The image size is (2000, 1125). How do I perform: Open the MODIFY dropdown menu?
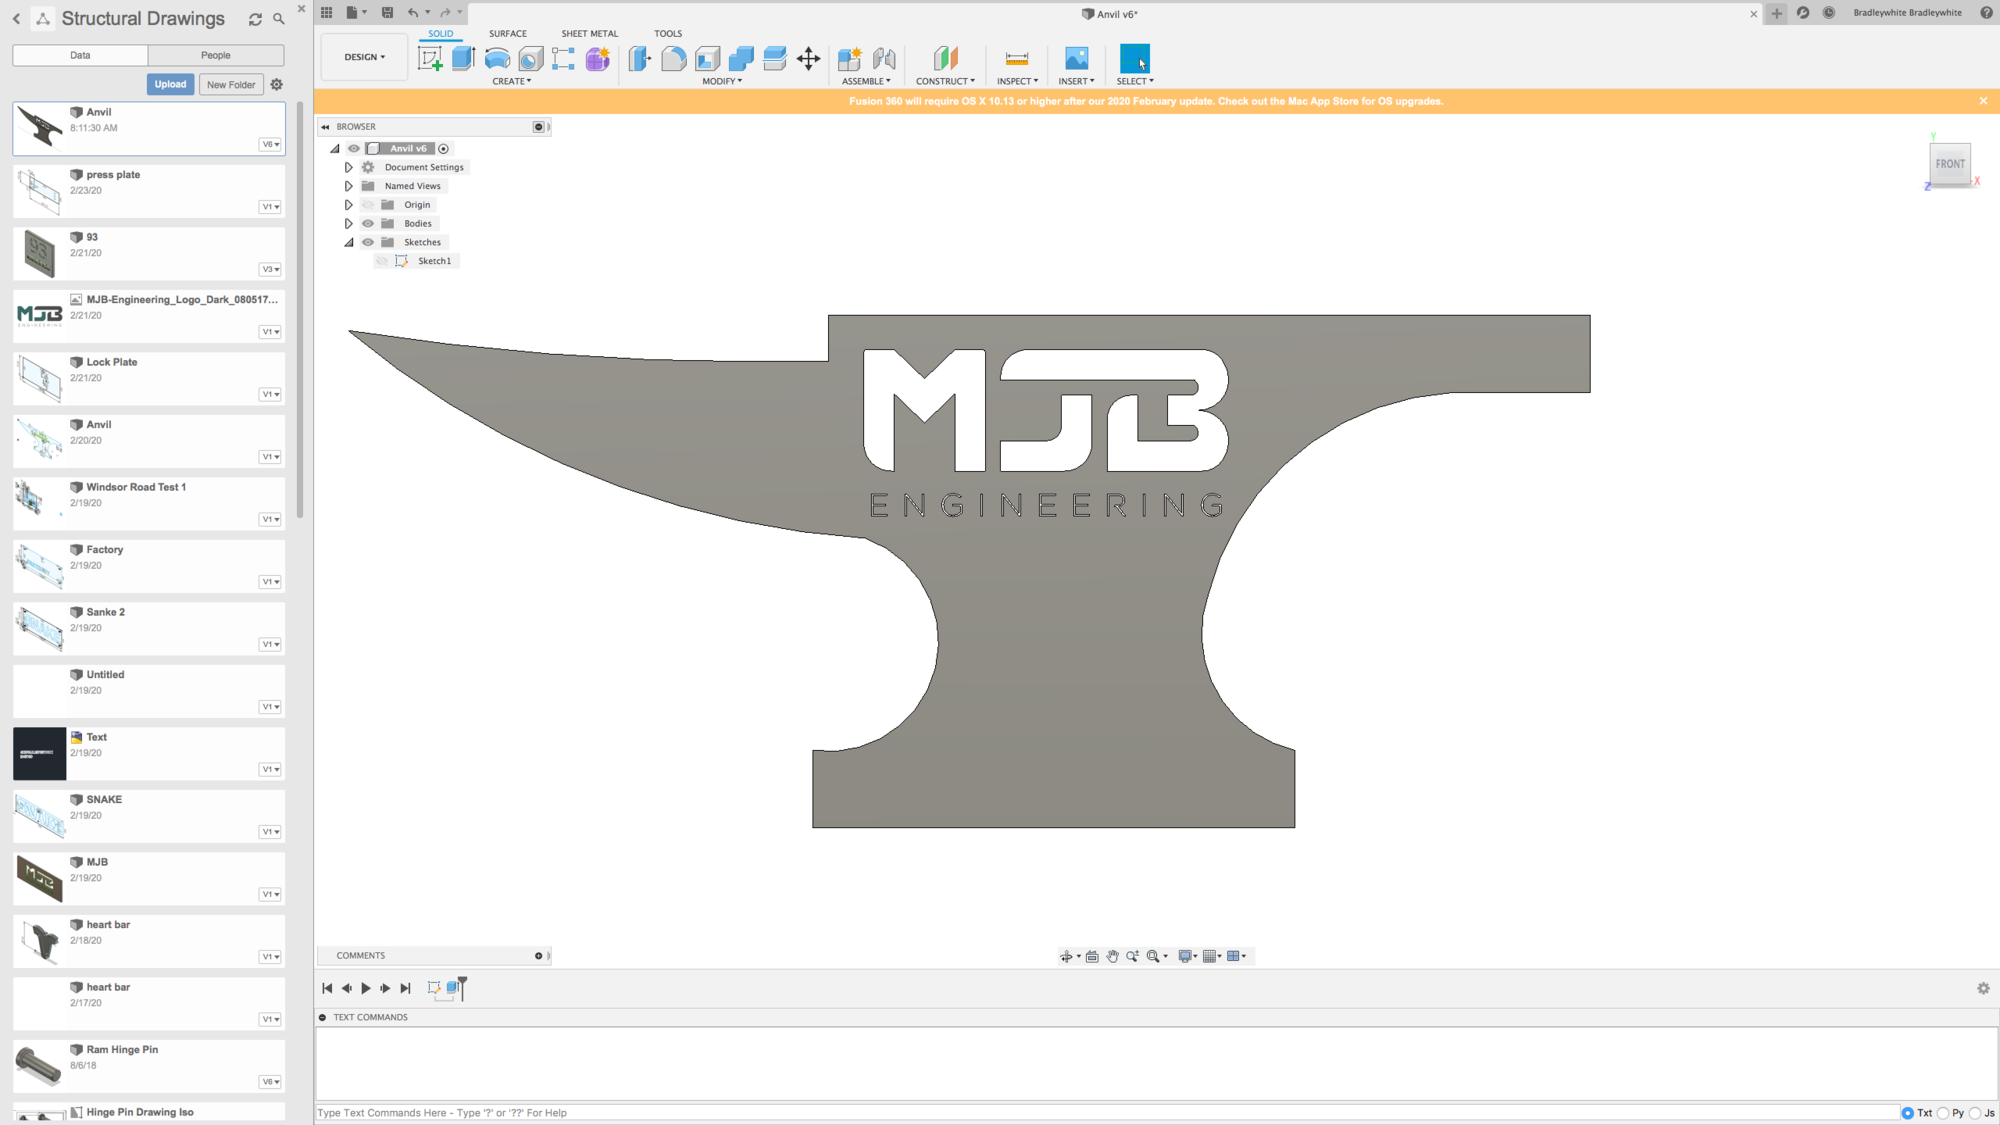coord(721,81)
